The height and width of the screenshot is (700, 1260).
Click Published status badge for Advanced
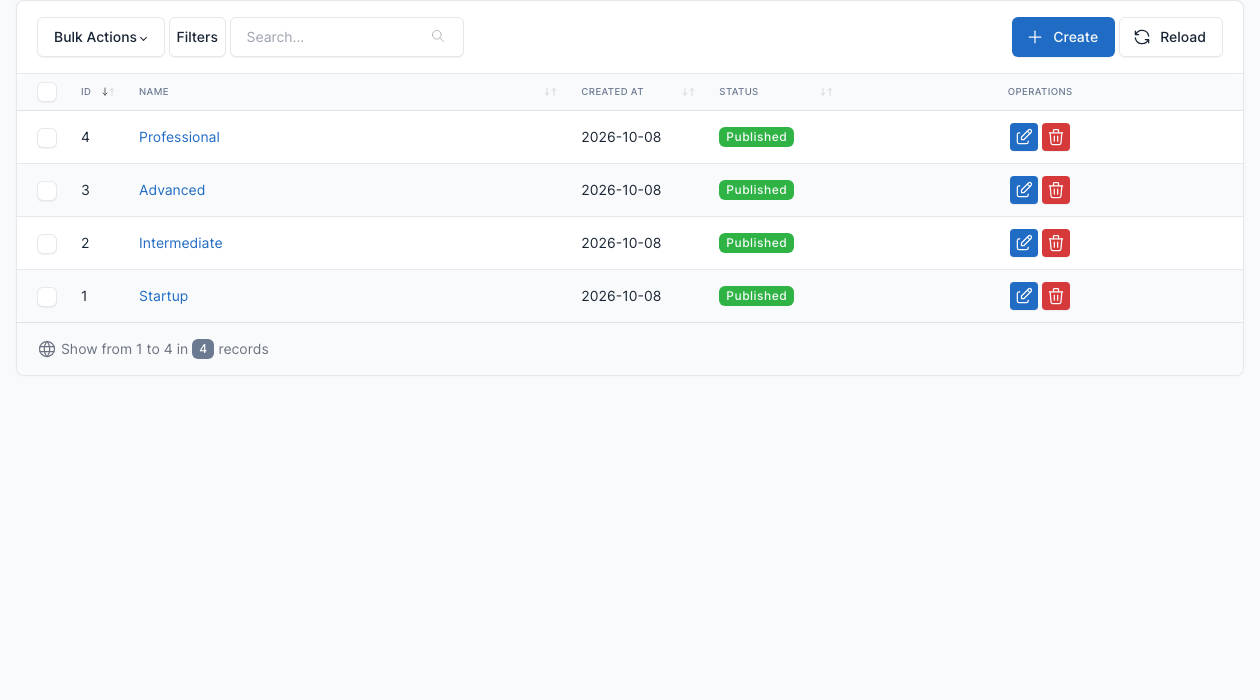click(756, 190)
